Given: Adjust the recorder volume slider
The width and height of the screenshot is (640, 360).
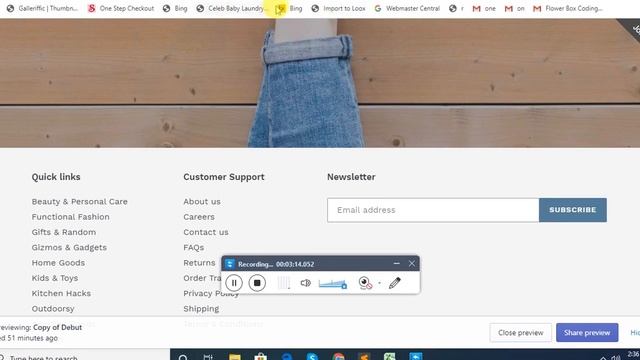Looking at the screenshot, I should click(x=333, y=283).
